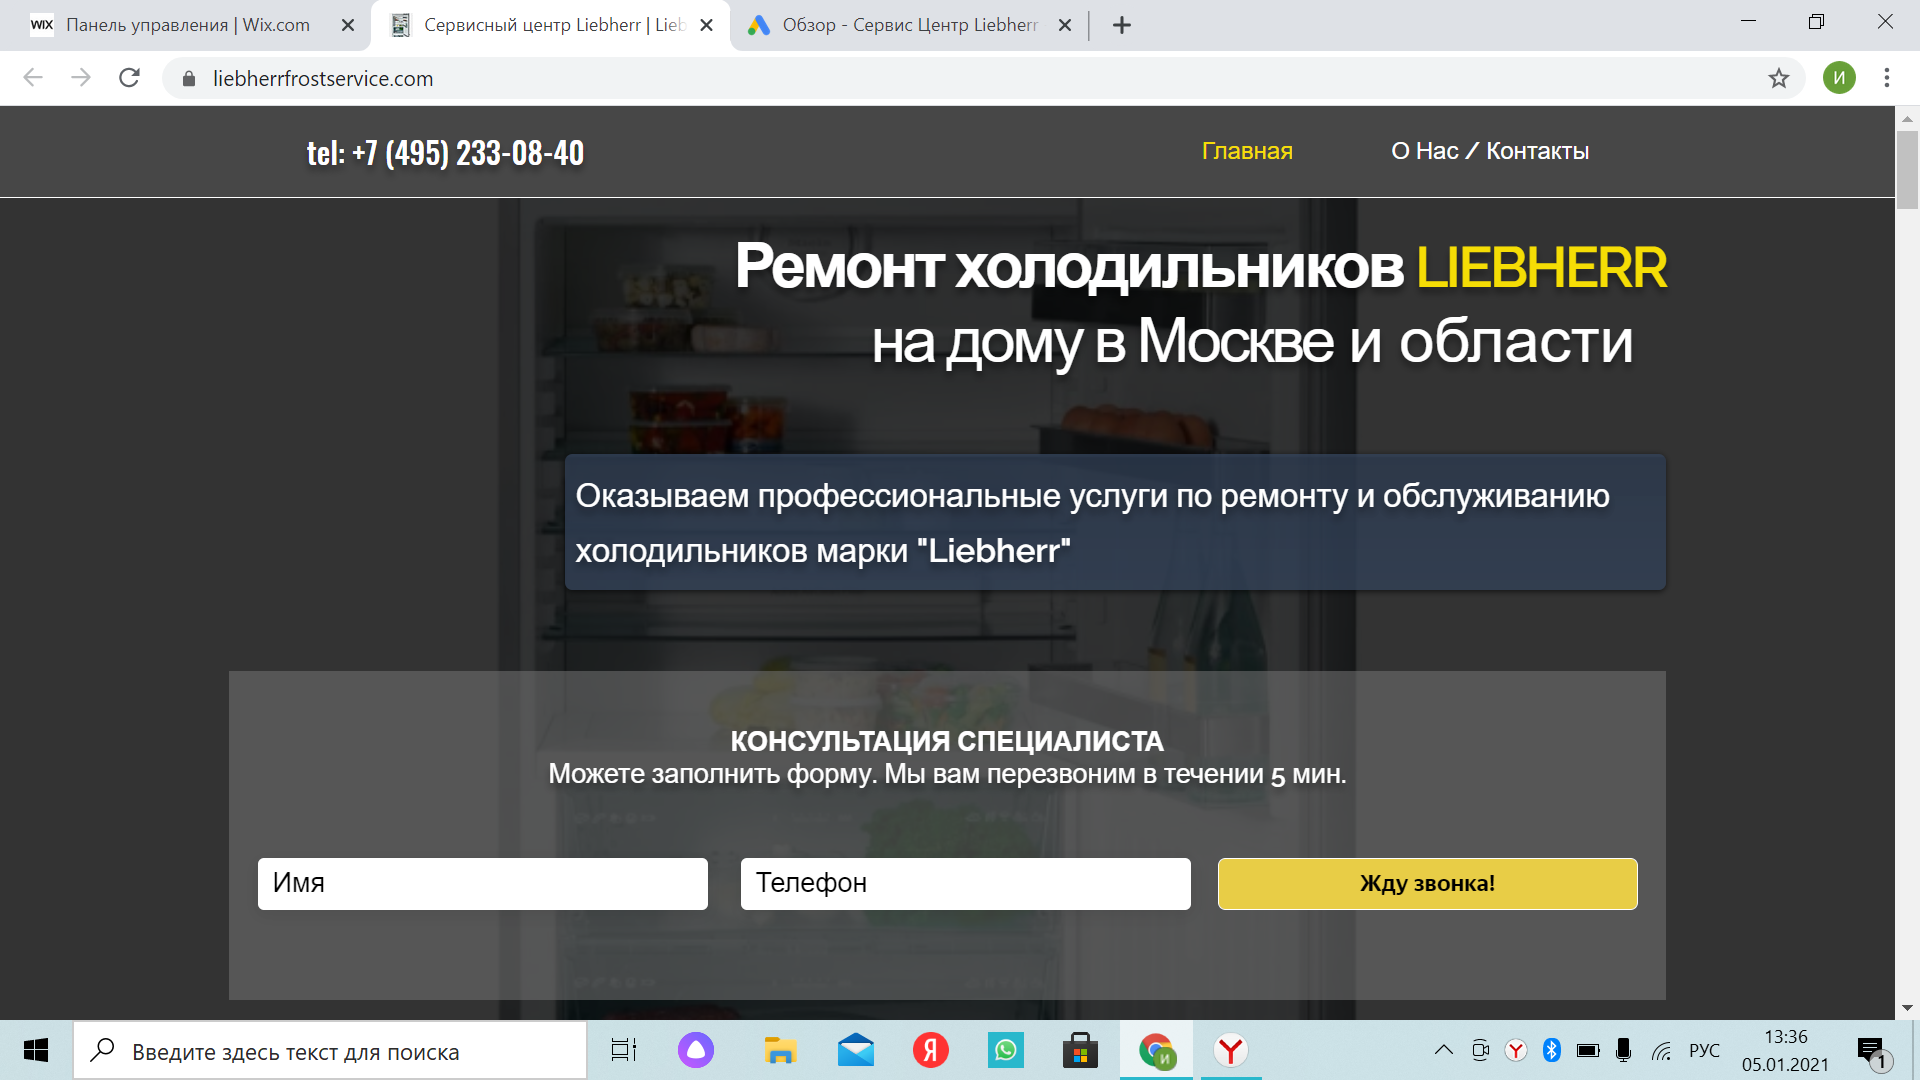Reload the current page
The height and width of the screenshot is (1080, 1920).
129,78
